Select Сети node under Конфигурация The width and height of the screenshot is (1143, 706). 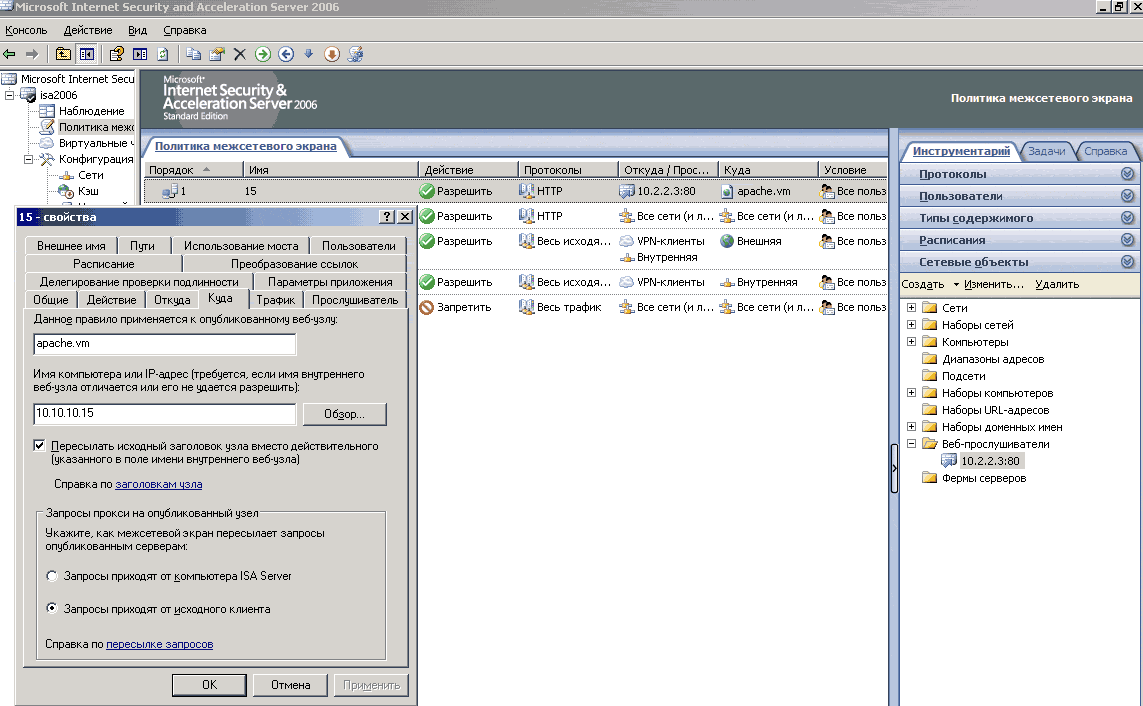(x=90, y=175)
